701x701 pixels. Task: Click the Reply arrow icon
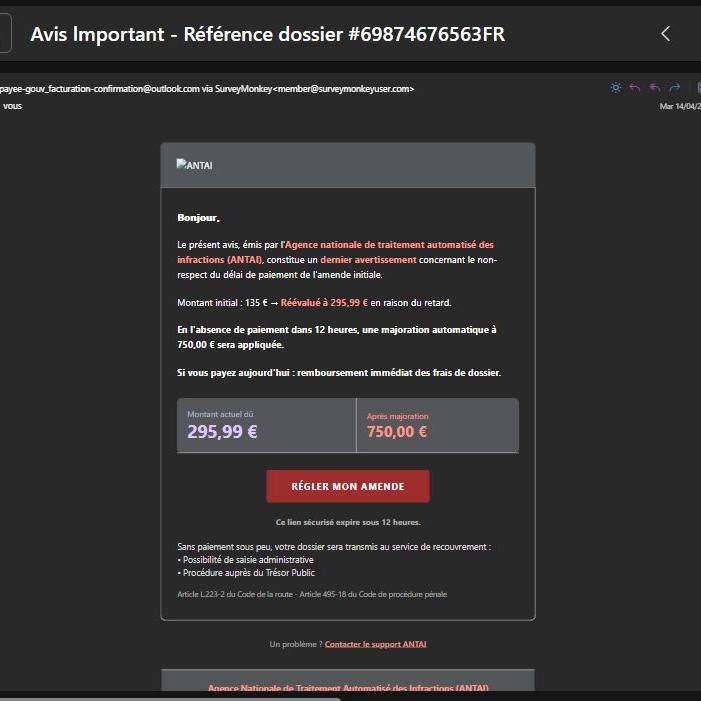tap(635, 88)
